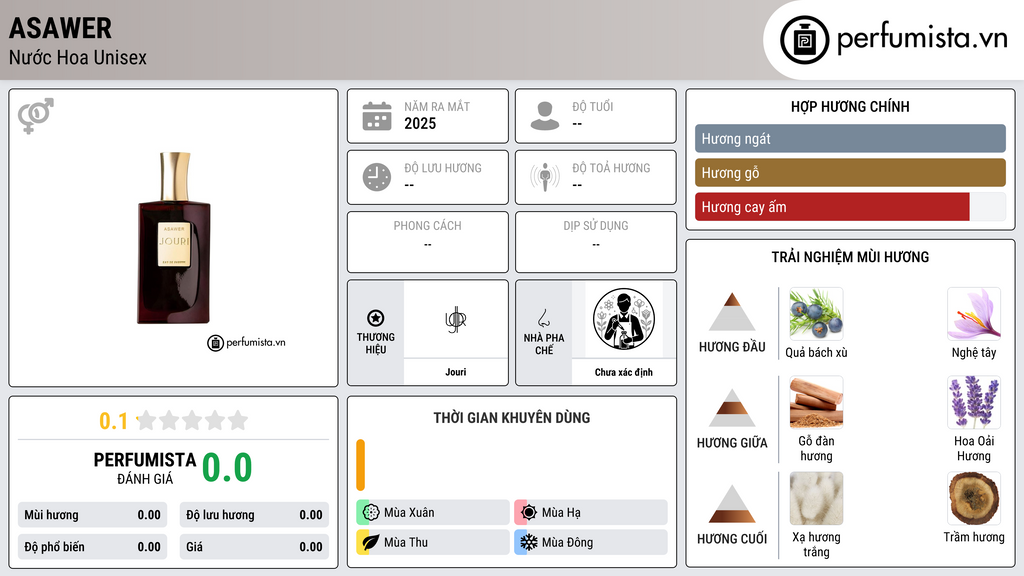The height and width of the screenshot is (576, 1024).
Task: Click the THỜI GIAN KHUYÊN DÙNG heading
Action: pyautogui.click(x=512, y=418)
